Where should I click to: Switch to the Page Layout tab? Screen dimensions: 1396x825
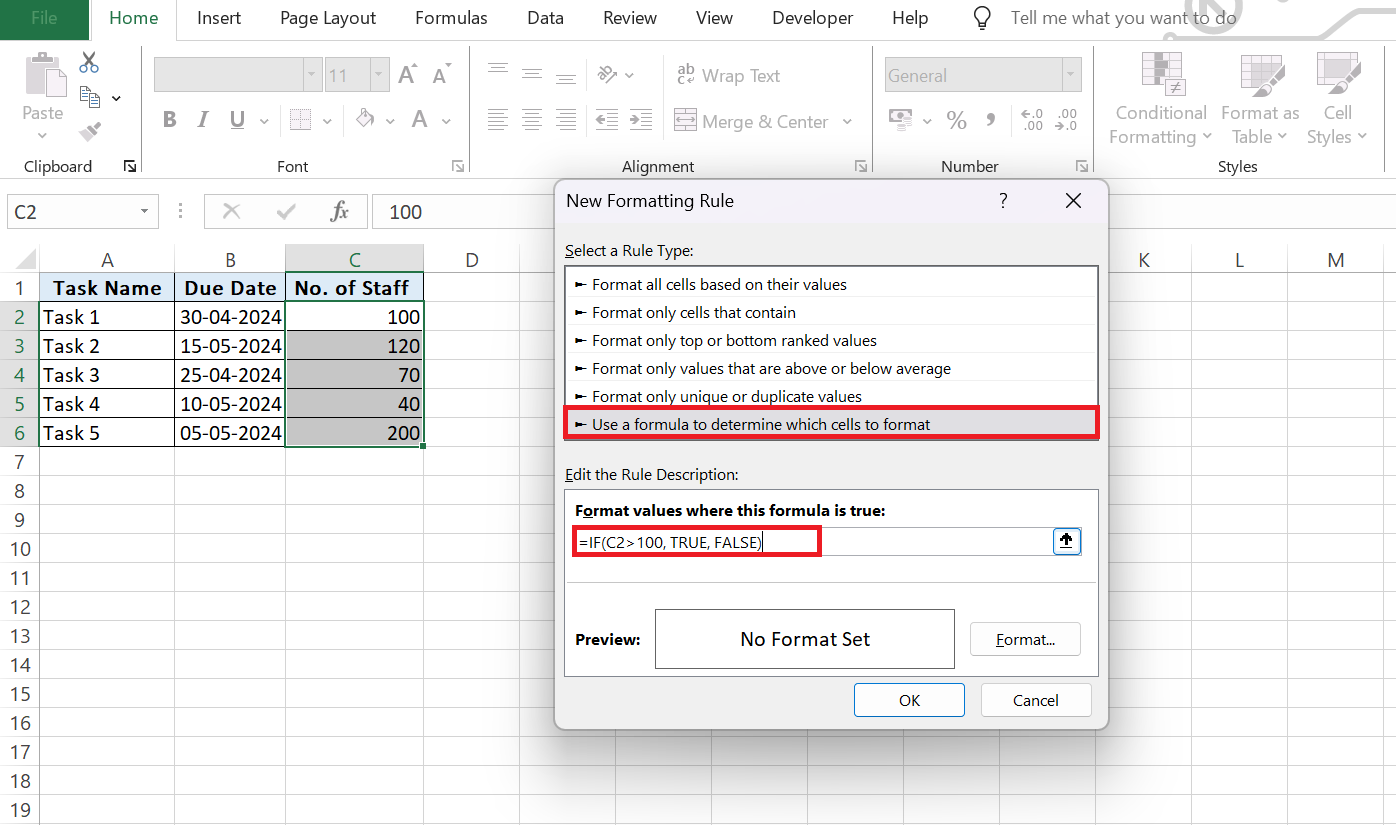(328, 18)
